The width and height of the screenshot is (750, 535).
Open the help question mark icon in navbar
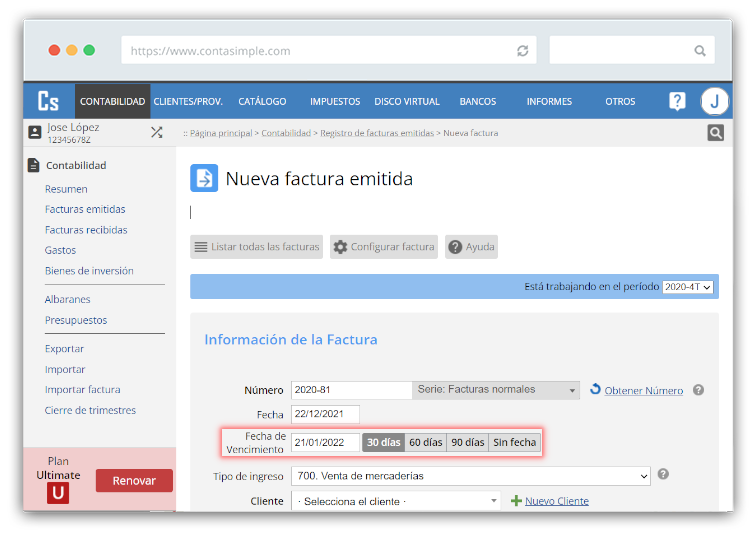pyautogui.click(x=677, y=101)
